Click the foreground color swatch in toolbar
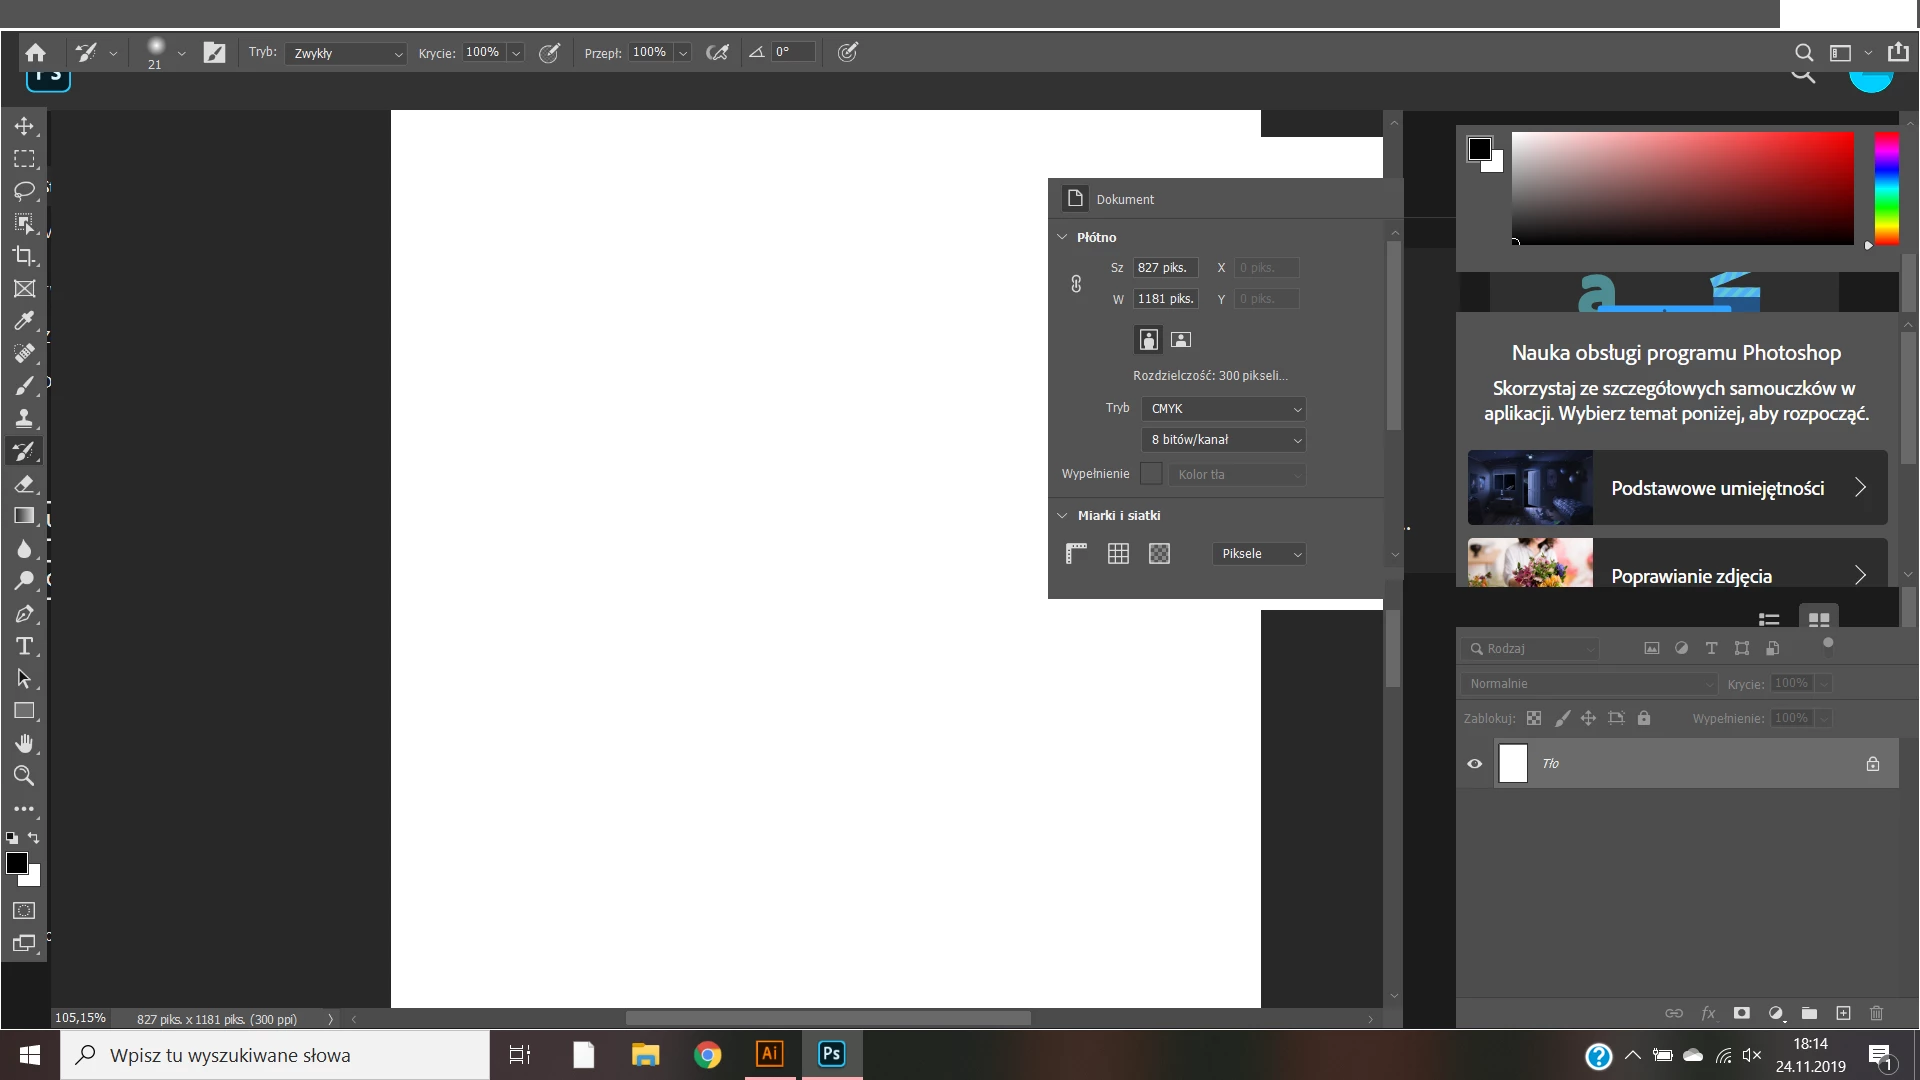The width and height of the screenshot is (1920, 1080). (x=17, y=864)
